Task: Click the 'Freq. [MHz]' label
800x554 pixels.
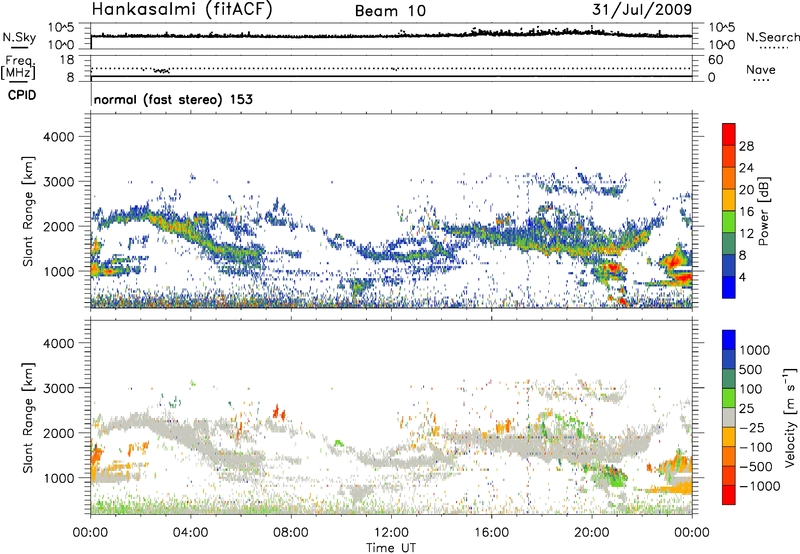Action: click(x=18, y=68)
